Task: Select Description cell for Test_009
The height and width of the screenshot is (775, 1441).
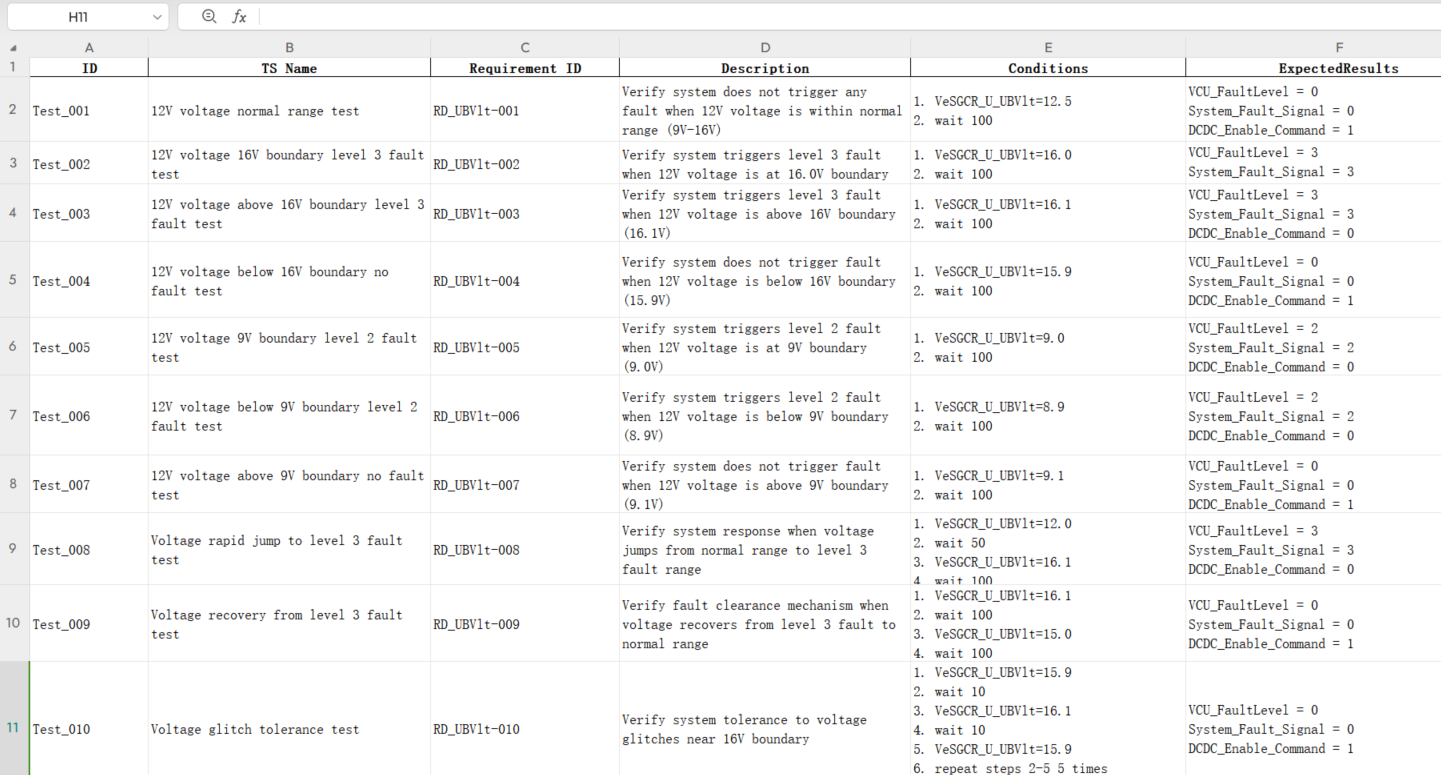Action: (x=765, y=624)
